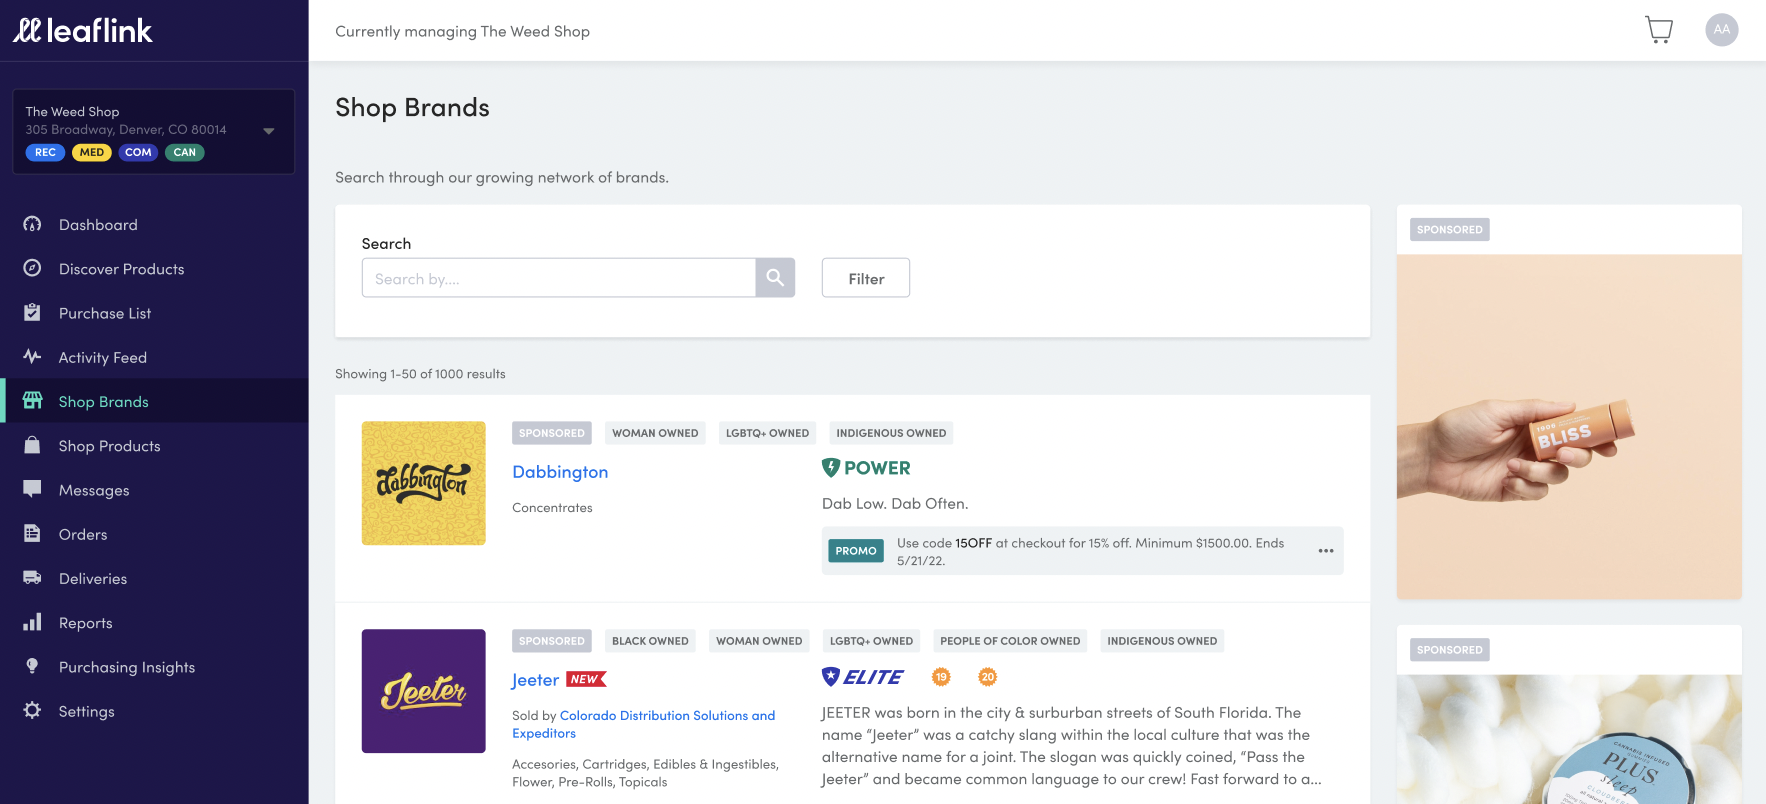The image size is (1766, 804).
Task: Click the MED license badge
Action: click(92, 152)
